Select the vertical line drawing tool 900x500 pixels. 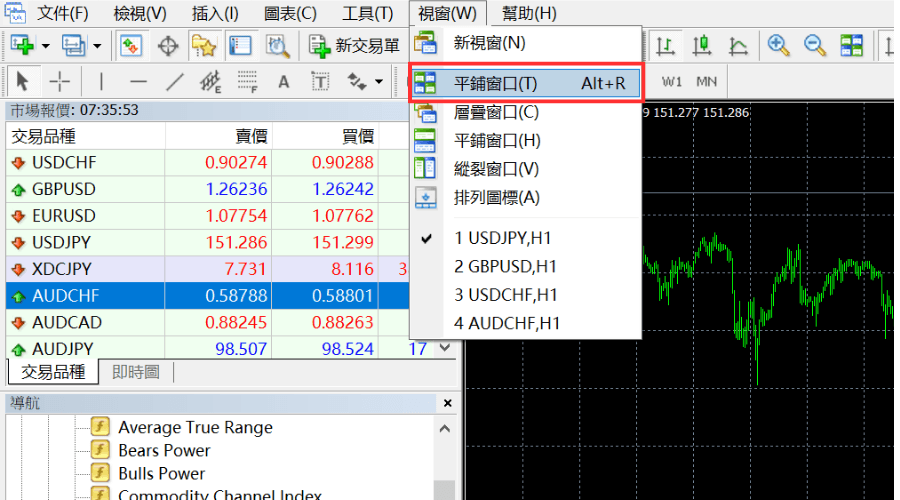(102, 82)
